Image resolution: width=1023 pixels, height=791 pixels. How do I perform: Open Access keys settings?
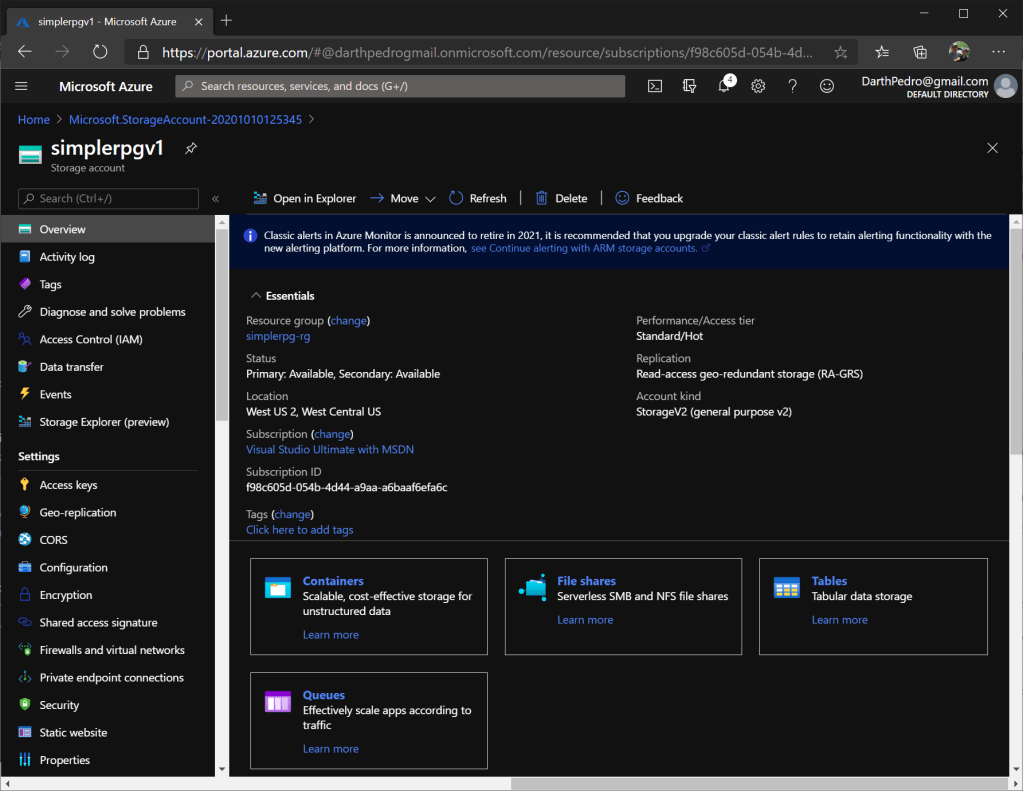click(68, 485)
